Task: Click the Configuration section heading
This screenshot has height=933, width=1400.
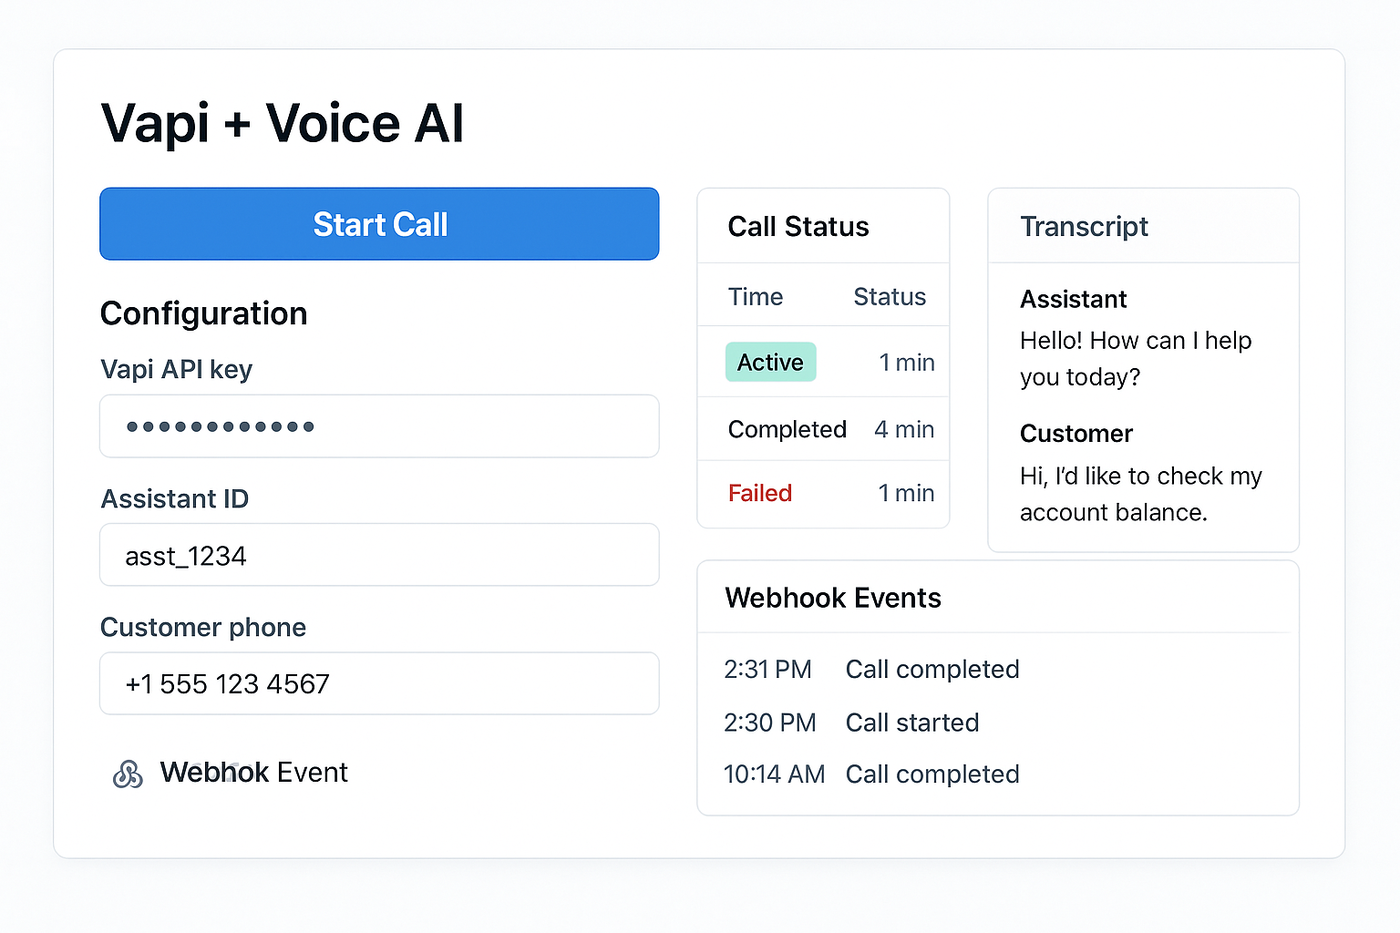Action: click(x=204, y=314)
